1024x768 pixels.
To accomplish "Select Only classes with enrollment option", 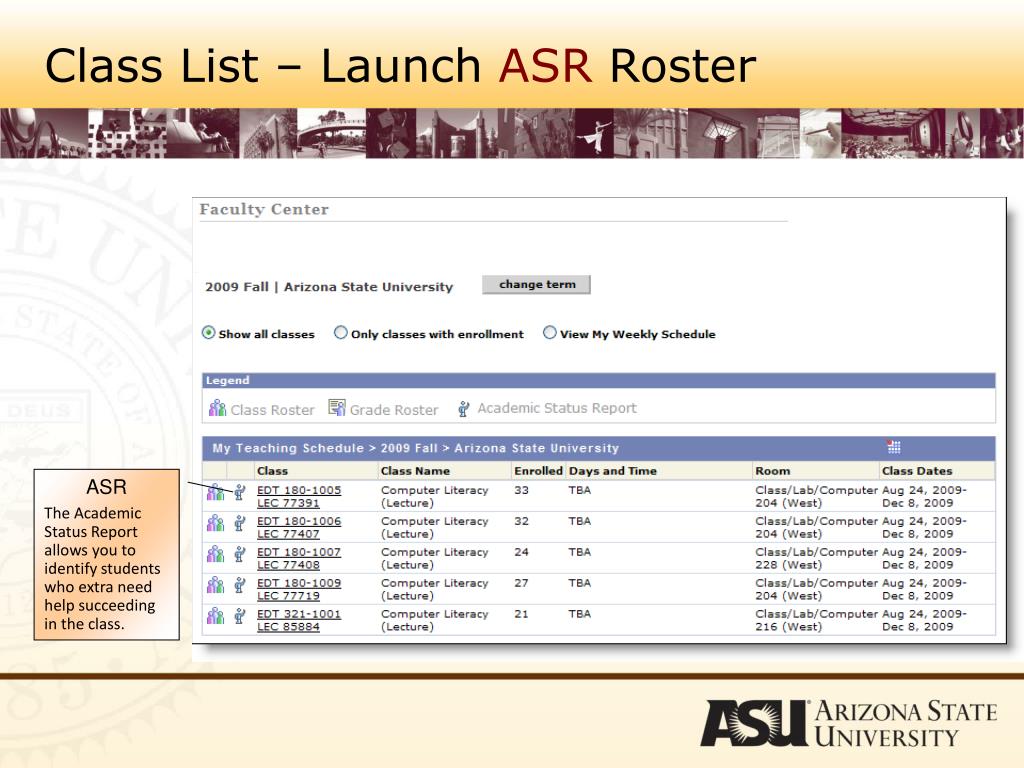I will tap(340, 333).
